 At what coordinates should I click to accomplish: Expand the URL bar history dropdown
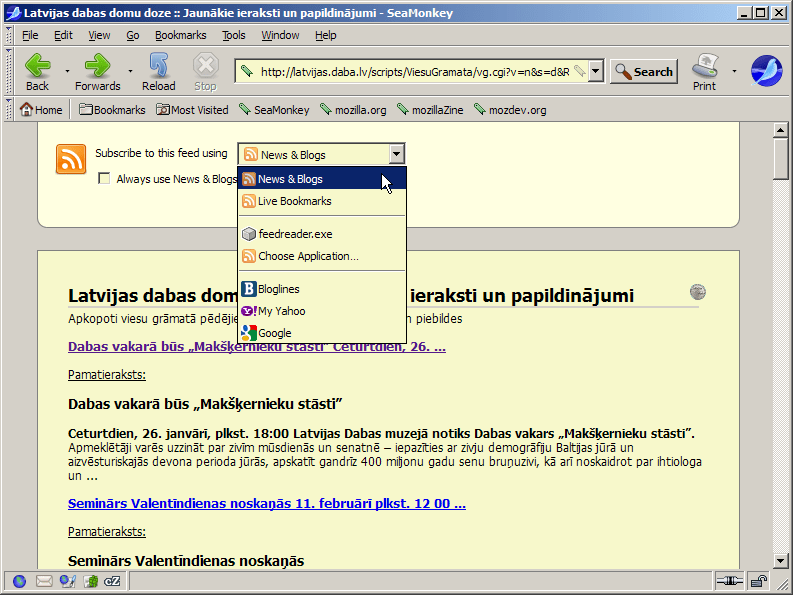pyautogui.click(x=596, y=71)
